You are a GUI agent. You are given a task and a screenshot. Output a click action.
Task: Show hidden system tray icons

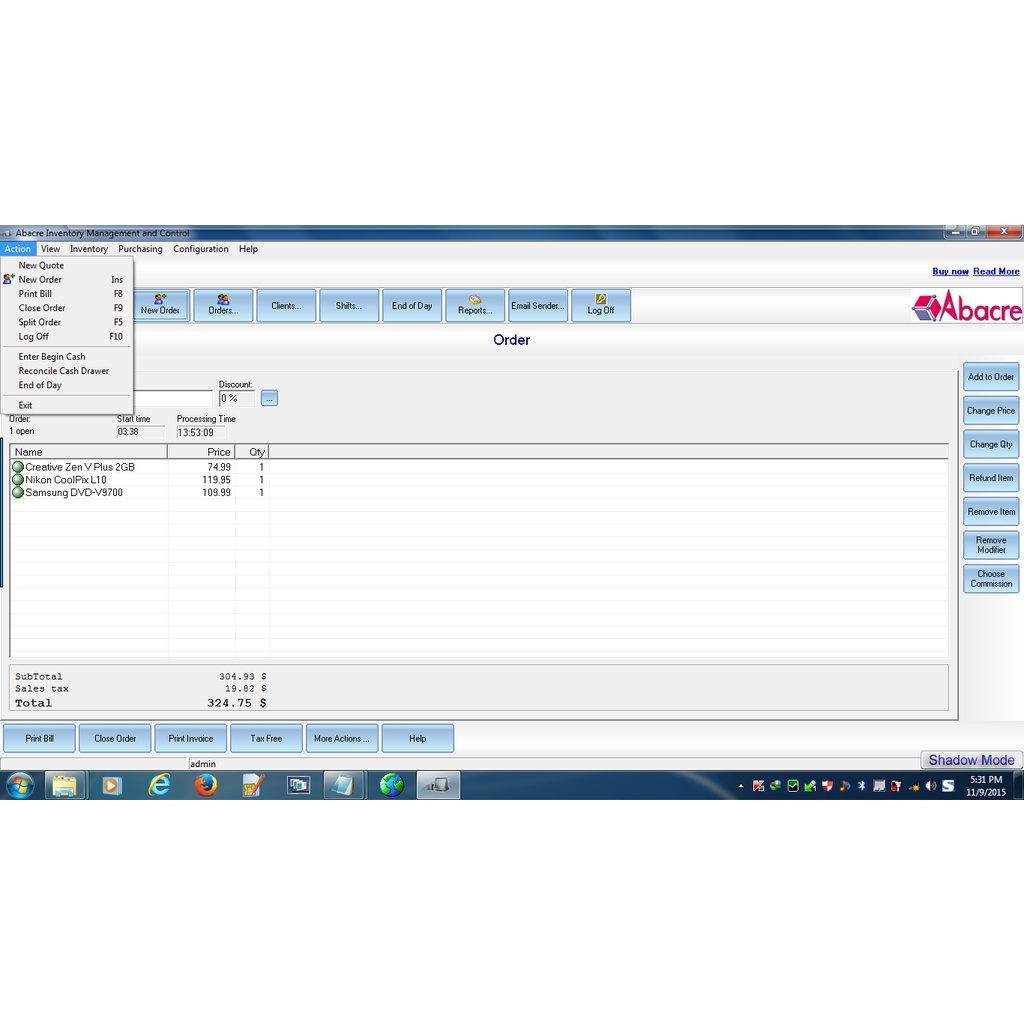coord(741,786)
